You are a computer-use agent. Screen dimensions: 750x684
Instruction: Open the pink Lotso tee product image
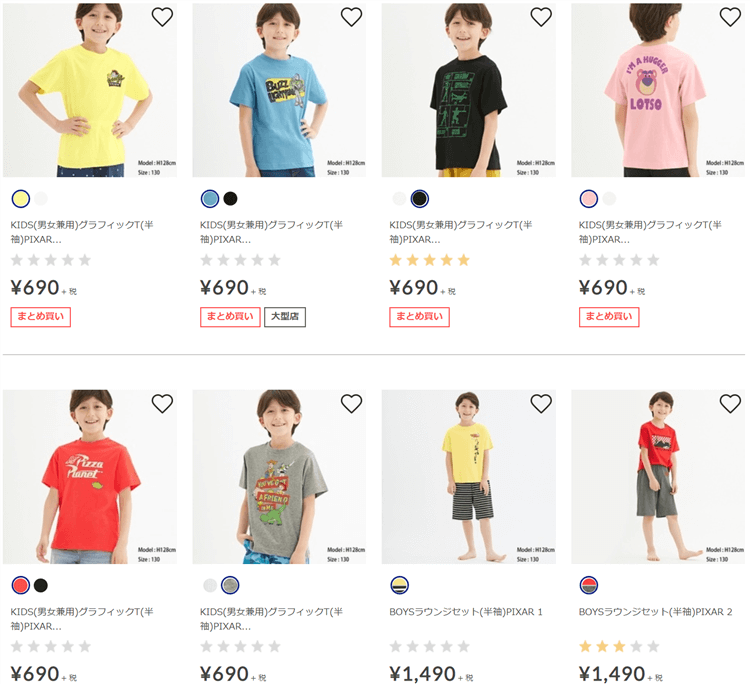click(658, 90)
